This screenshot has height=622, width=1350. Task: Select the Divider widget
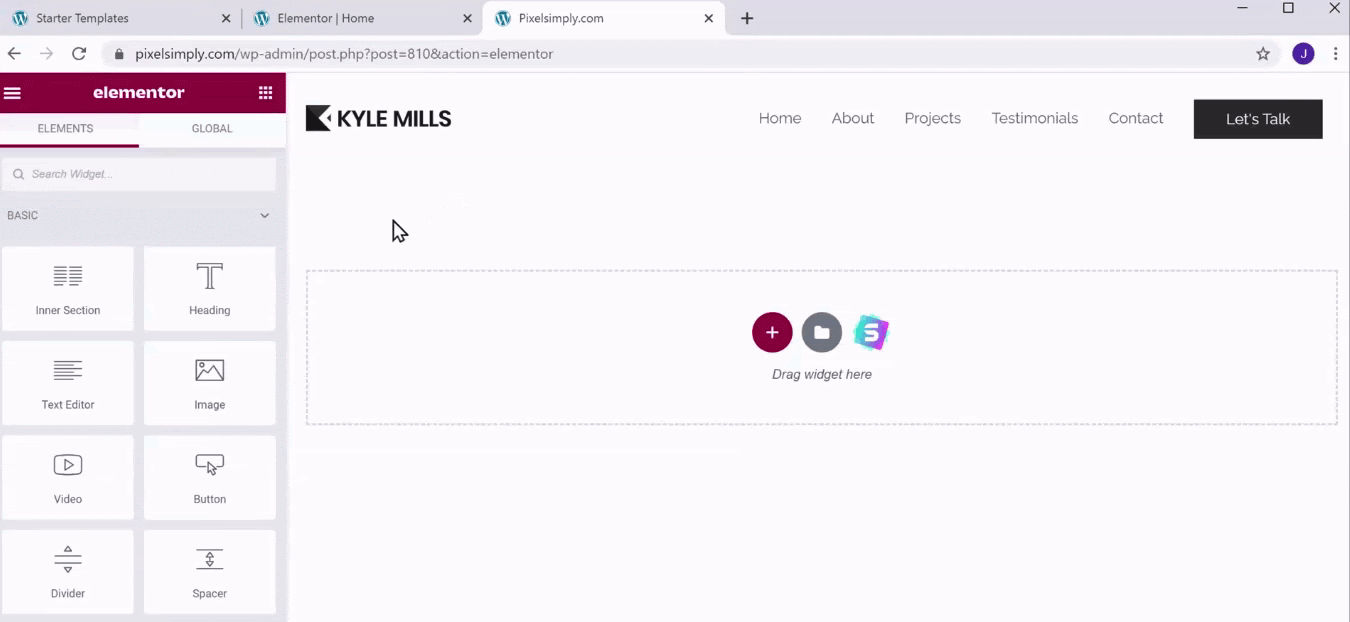click(x=67, y=571)
